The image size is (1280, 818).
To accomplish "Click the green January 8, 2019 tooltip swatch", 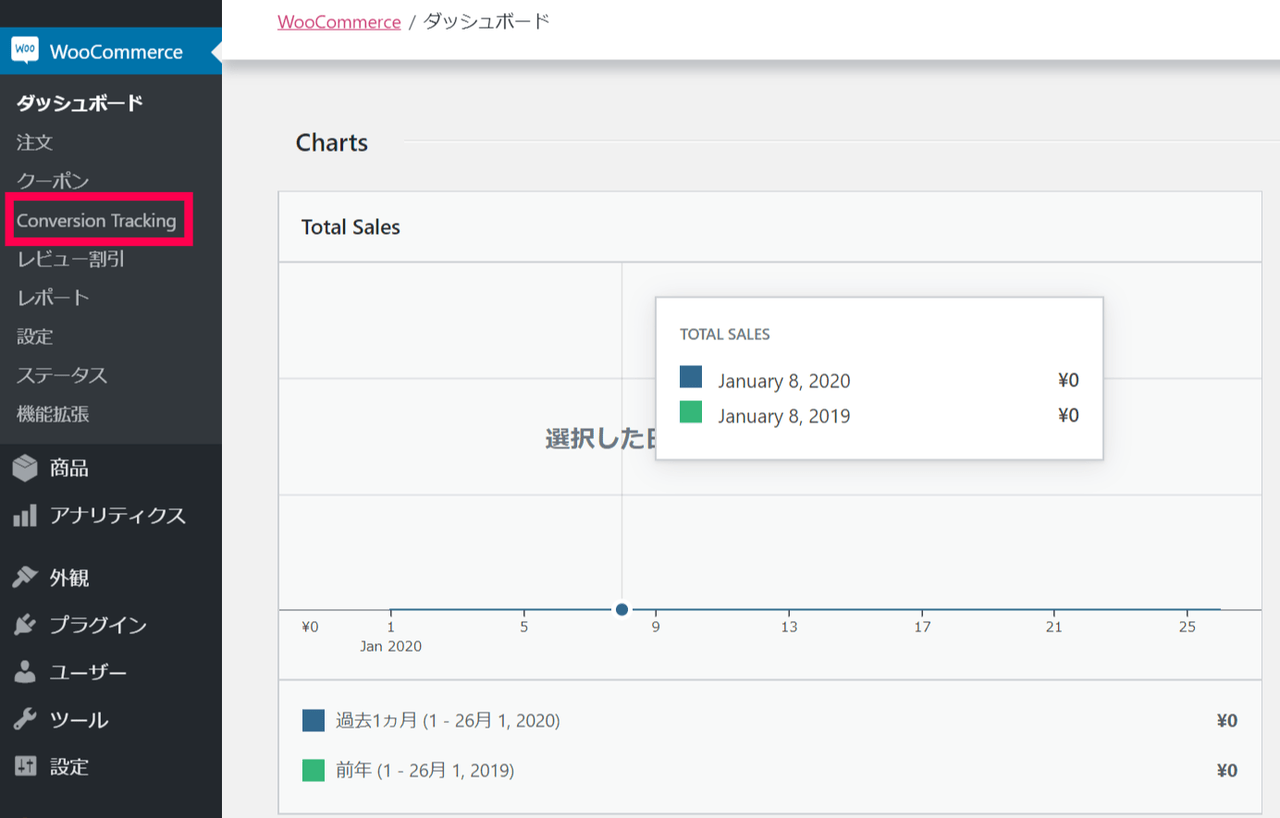I will point(691,412).
